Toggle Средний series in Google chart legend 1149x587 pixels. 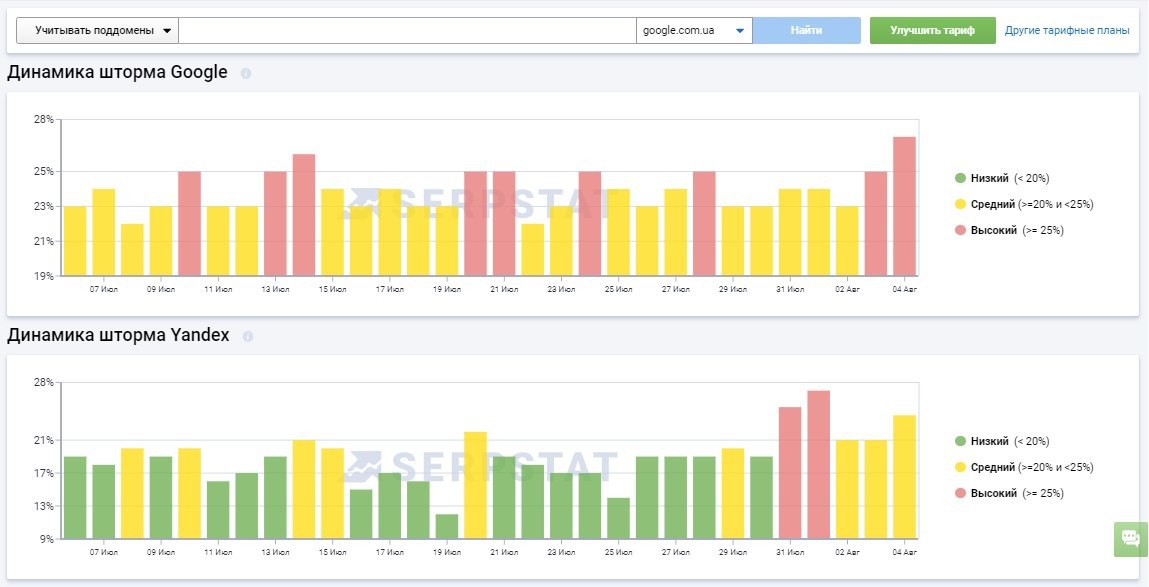point(1024,204)
